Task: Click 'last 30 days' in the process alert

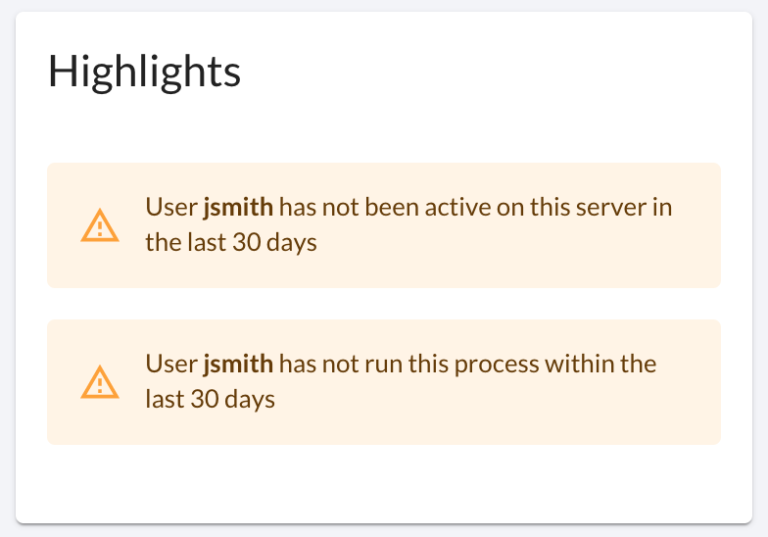Action: coord(210,399)
